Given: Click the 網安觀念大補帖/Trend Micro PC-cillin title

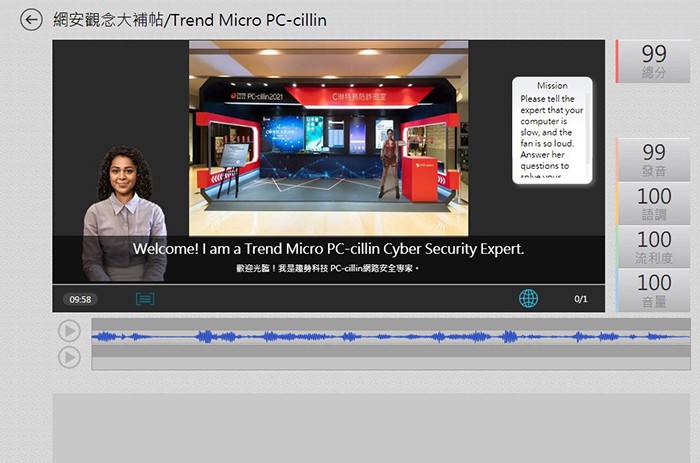Looking at the screenshot, I should (190, 20).
